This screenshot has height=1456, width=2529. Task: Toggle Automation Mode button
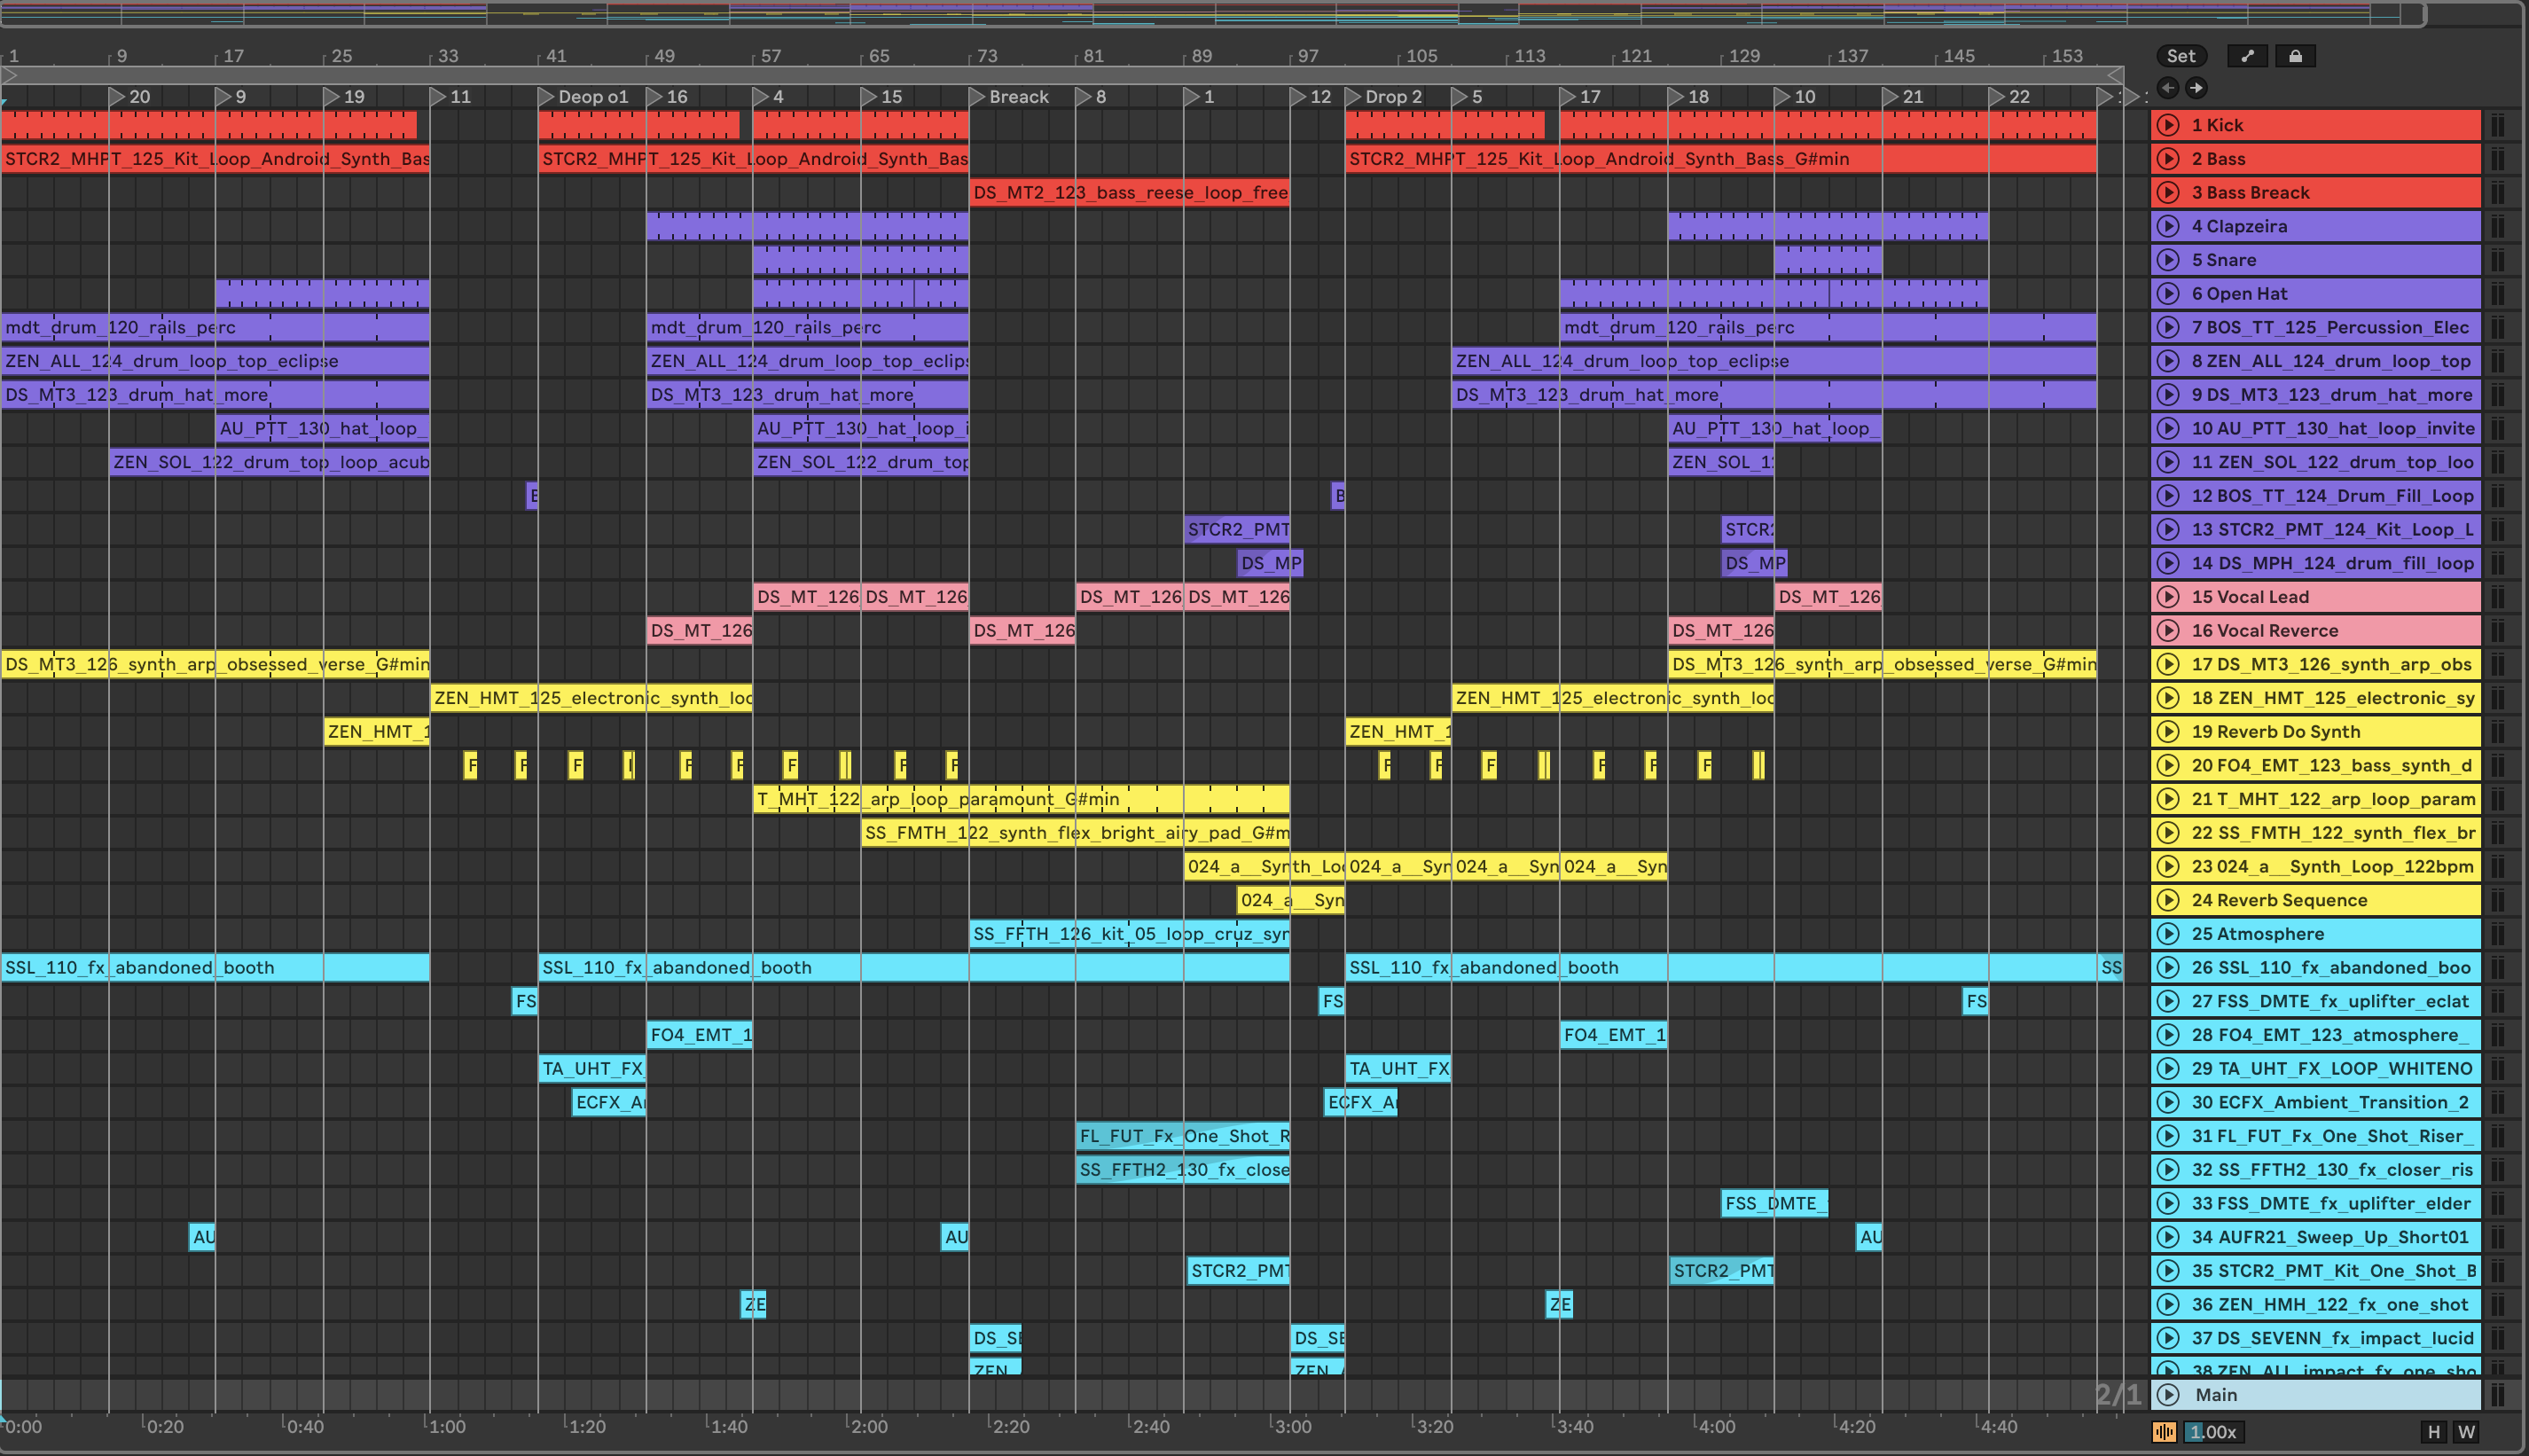coord(2247,56)
